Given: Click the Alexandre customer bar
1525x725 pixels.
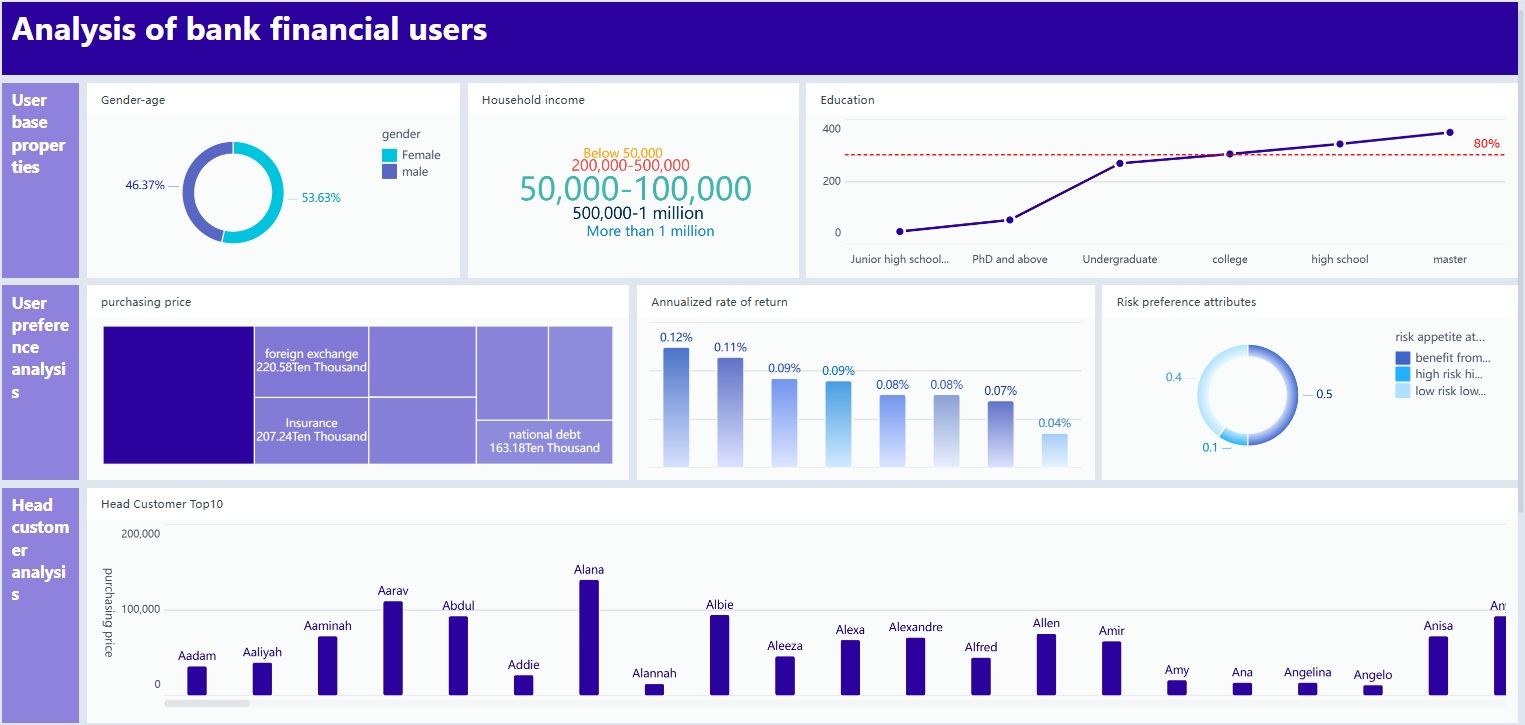Looking at the screenshot, I should point(915,666).
